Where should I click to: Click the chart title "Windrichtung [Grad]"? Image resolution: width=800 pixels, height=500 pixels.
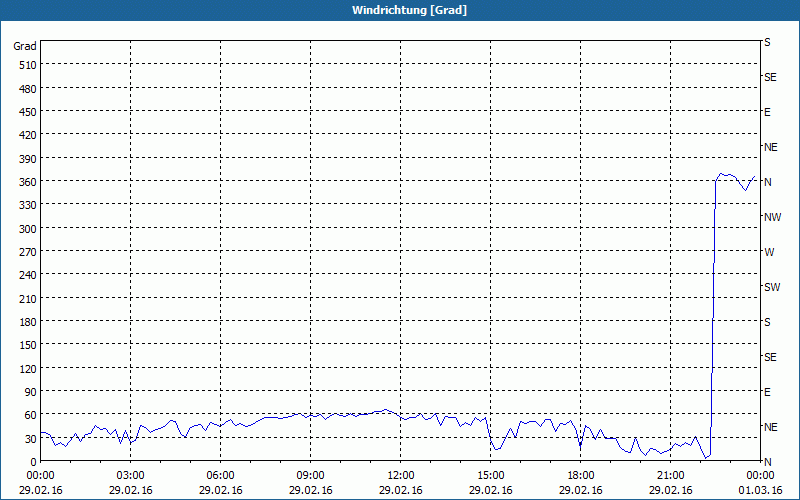pyautogui.click(x=409, y=10)
